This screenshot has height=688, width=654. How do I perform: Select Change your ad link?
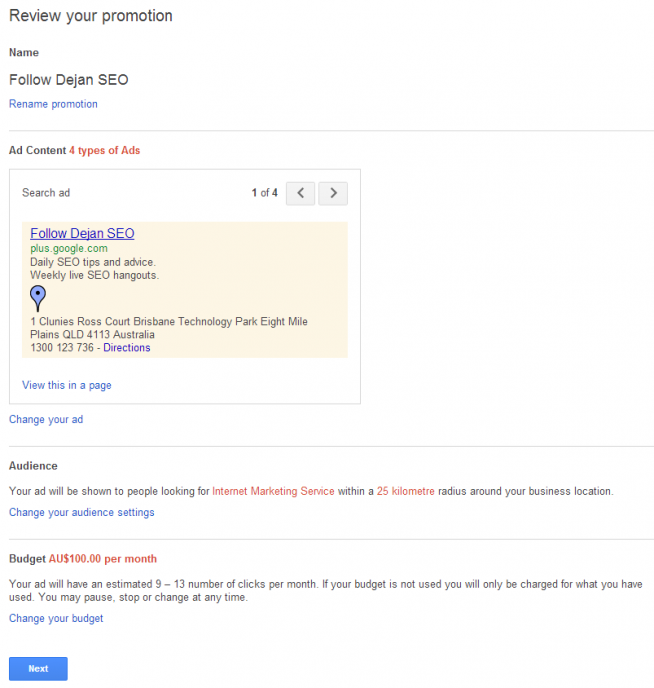pos(46,419)
